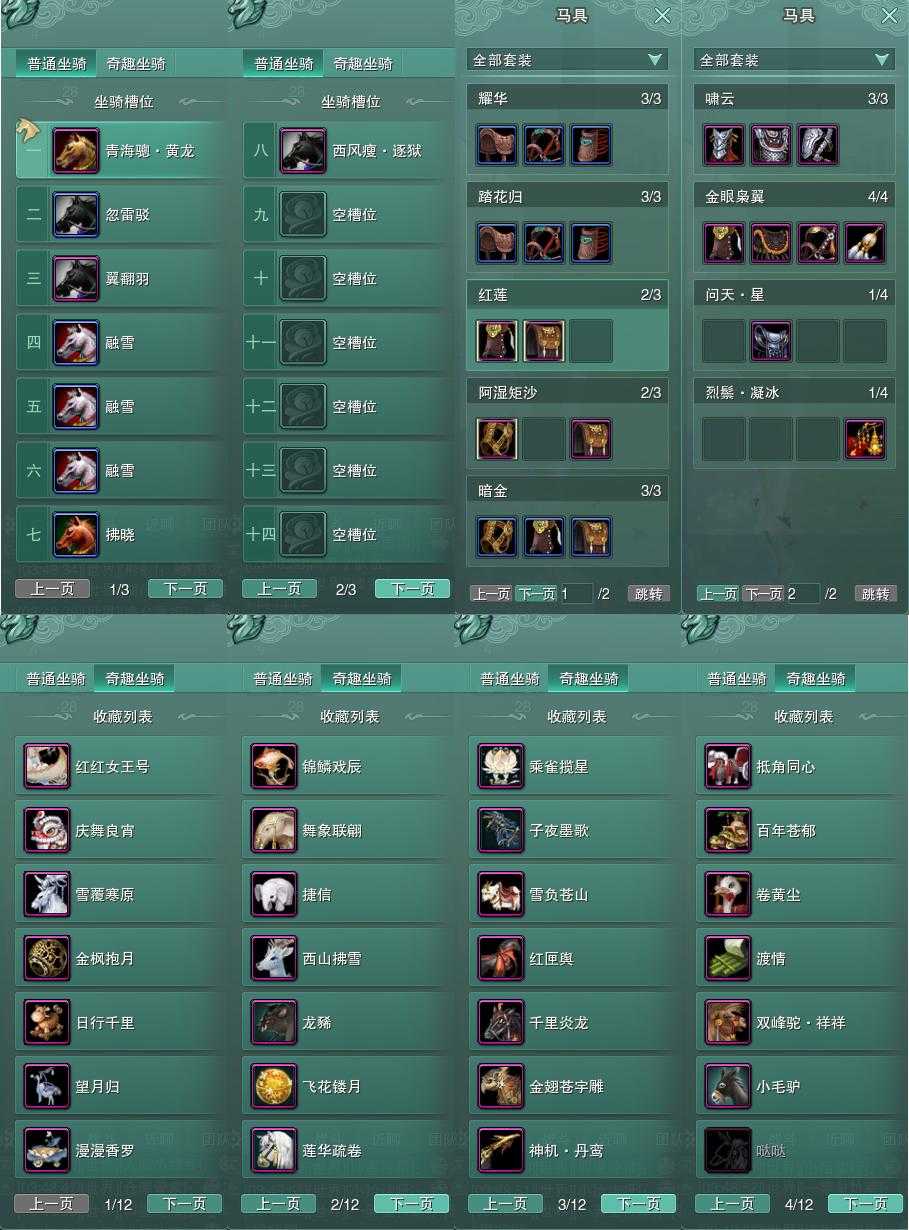Click 跳转 button in 耀华 gear panel
Screen dimensions: 909x1230
pos(649,594)
